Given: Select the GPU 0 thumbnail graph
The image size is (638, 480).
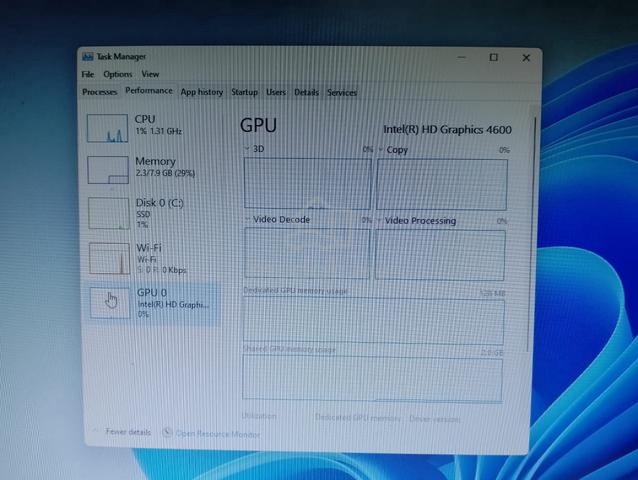Looking at the screenshot, I should click(x=110, y=303).
